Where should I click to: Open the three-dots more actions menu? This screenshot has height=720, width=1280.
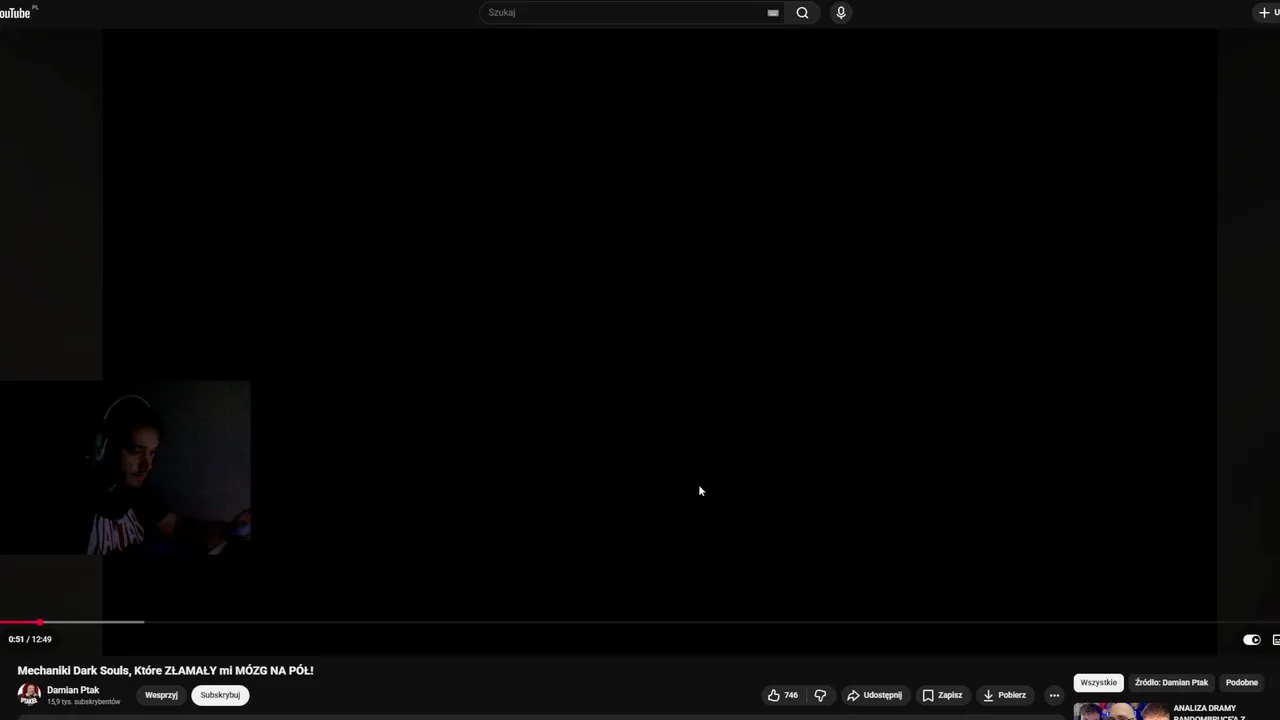click(1054, 695)
